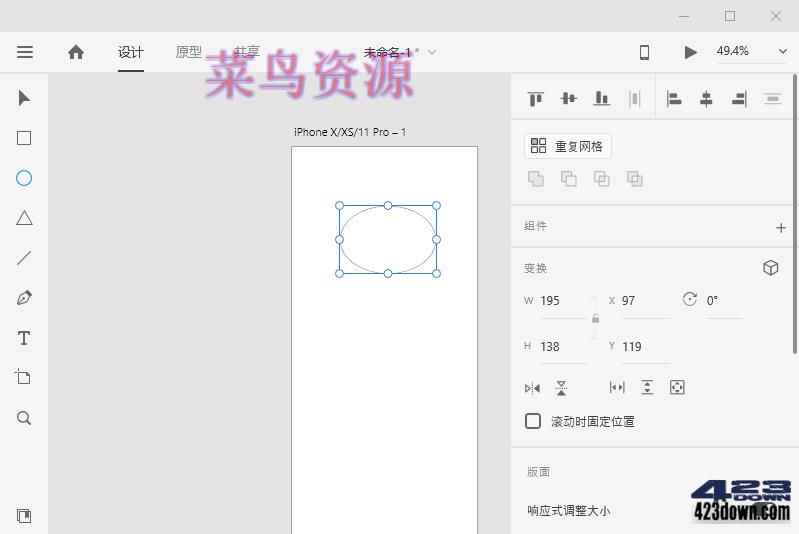Expand the zoom level dropdown chevron
Image resolution: width=799 pixels, height=534 pixels.
[x=783, y=51]
